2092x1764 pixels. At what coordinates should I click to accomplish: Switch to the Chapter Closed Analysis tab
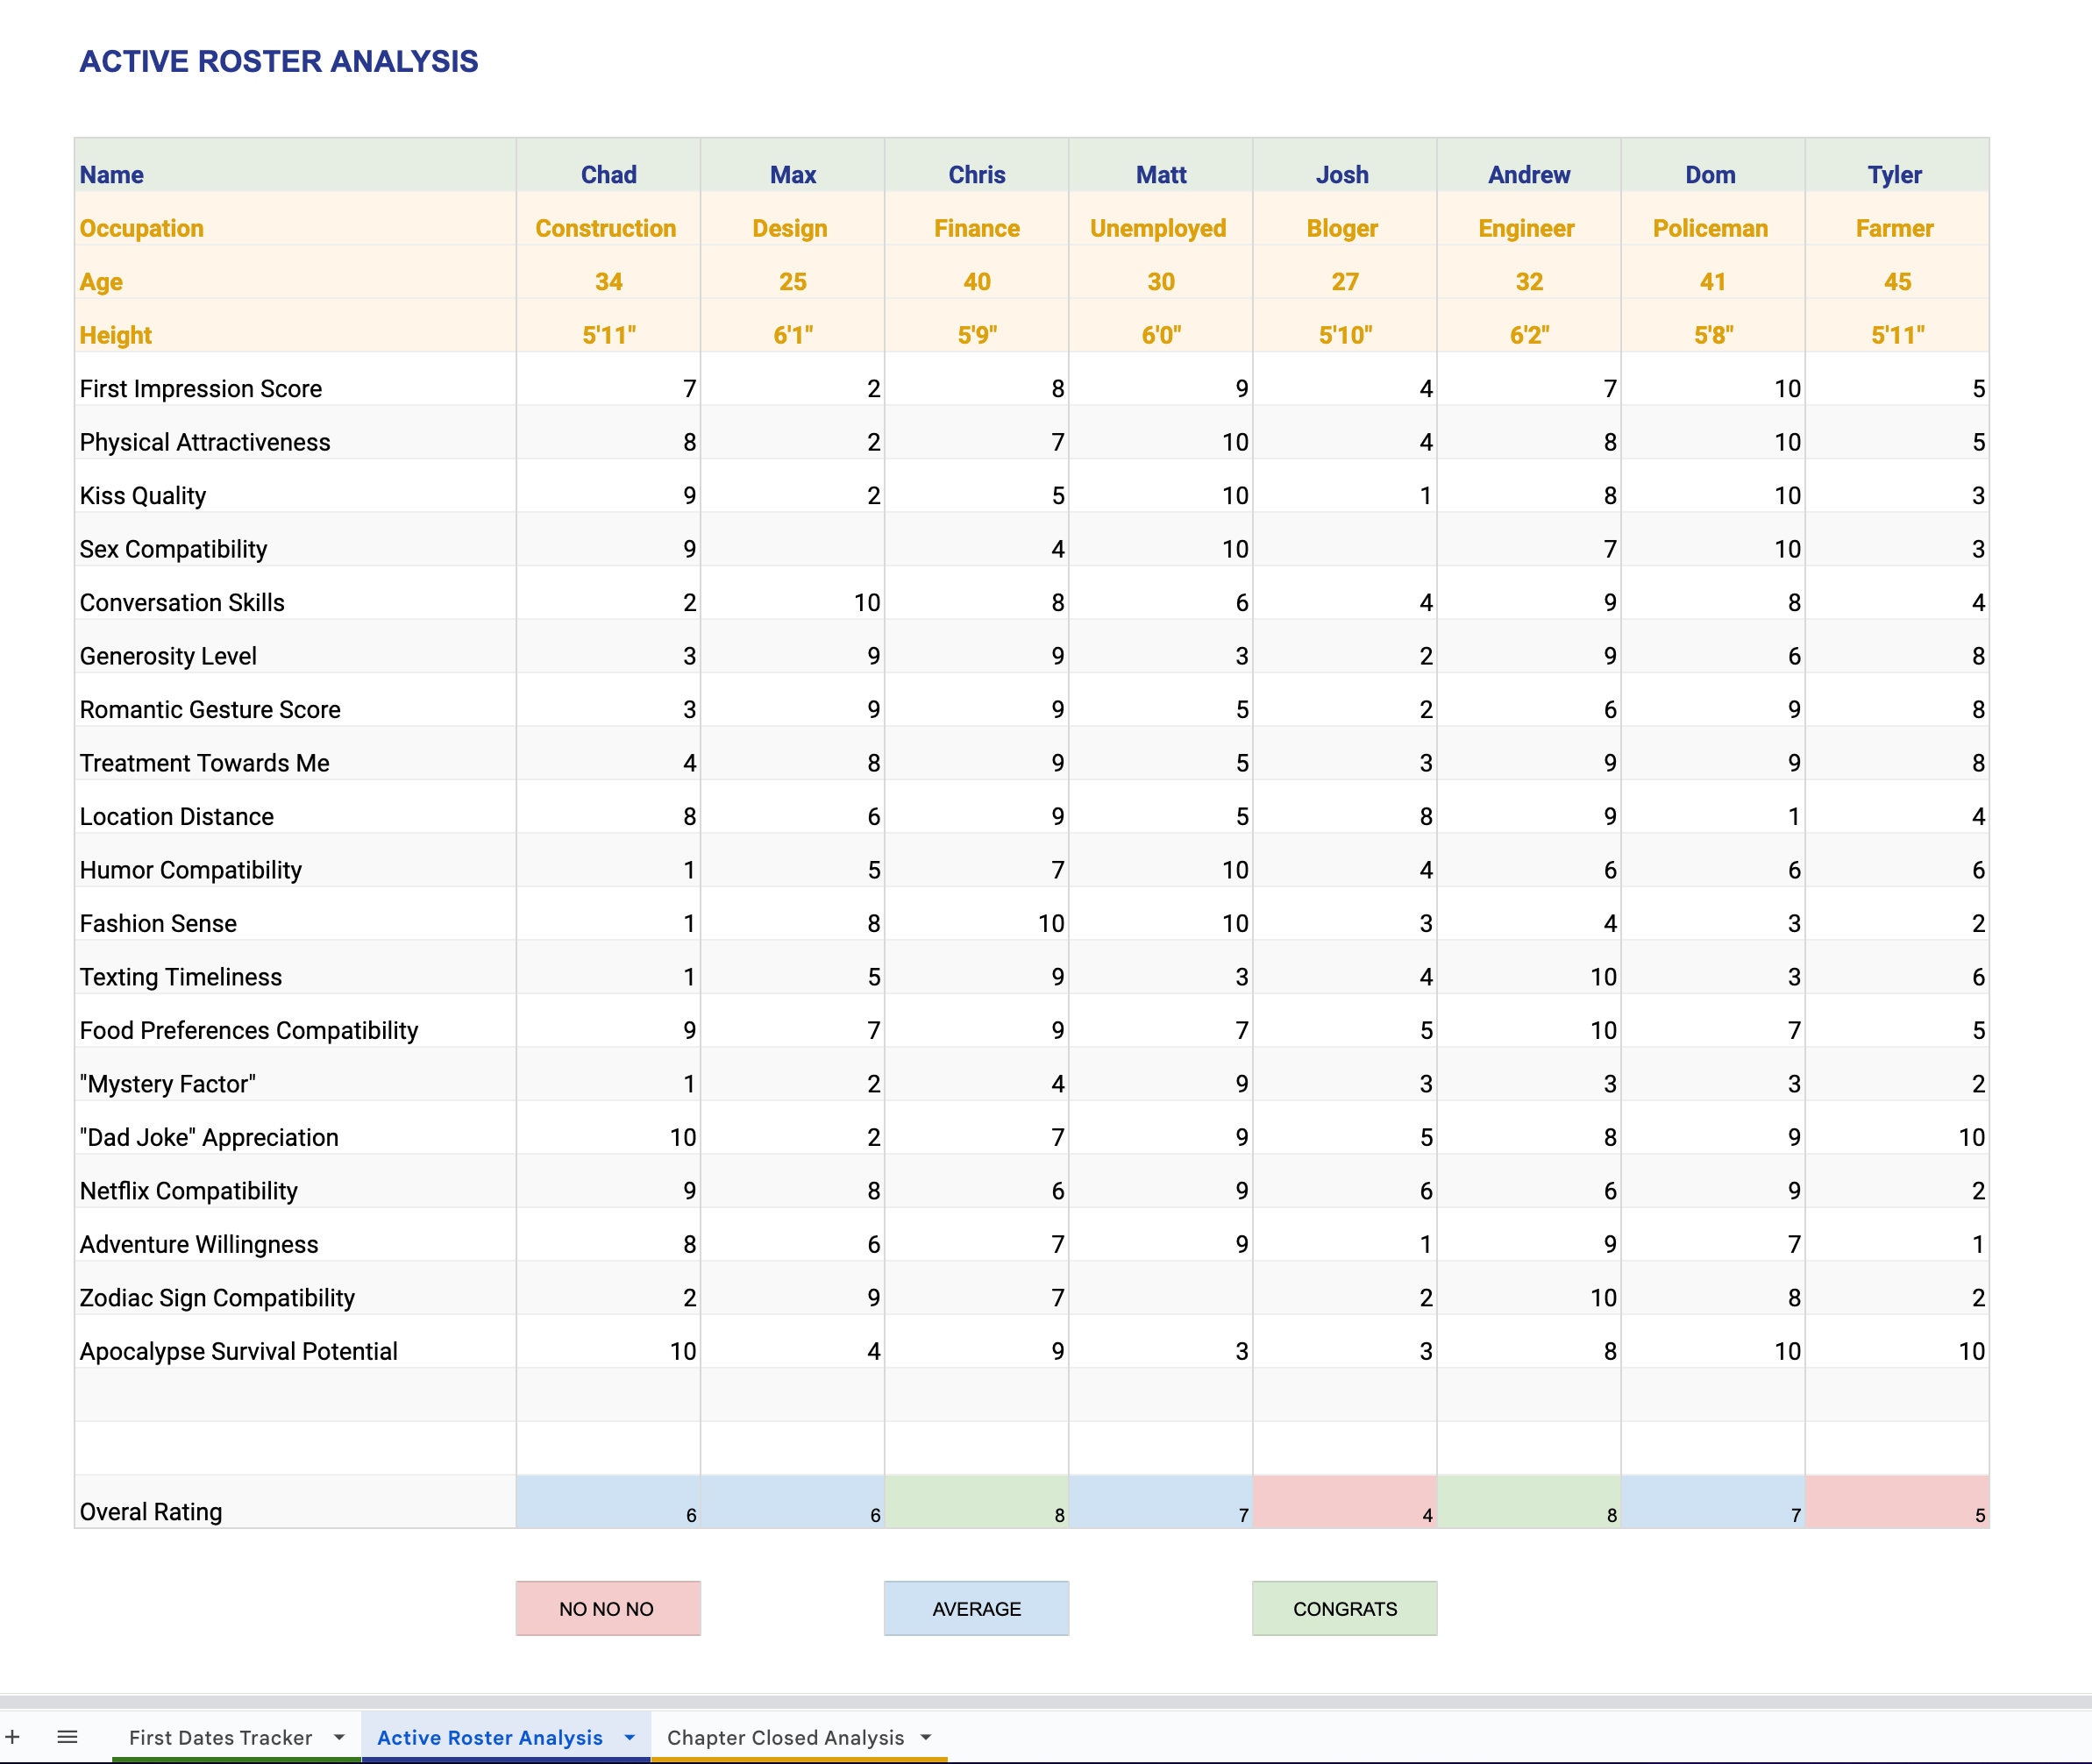point(787,1737)
